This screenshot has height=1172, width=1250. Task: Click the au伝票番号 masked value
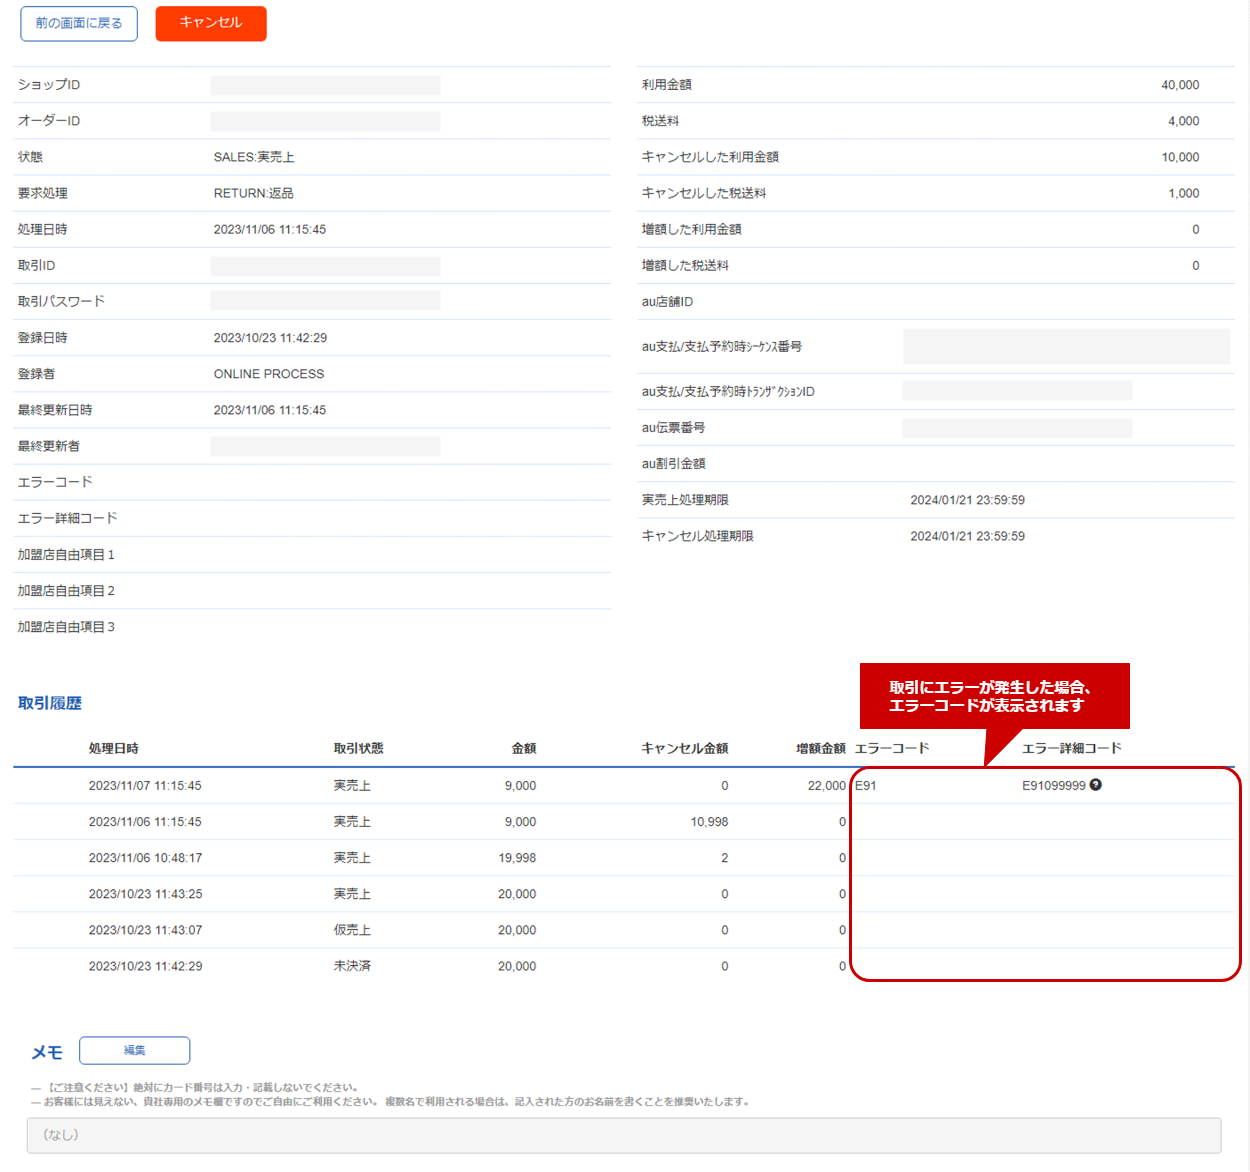pos(1016,428)
